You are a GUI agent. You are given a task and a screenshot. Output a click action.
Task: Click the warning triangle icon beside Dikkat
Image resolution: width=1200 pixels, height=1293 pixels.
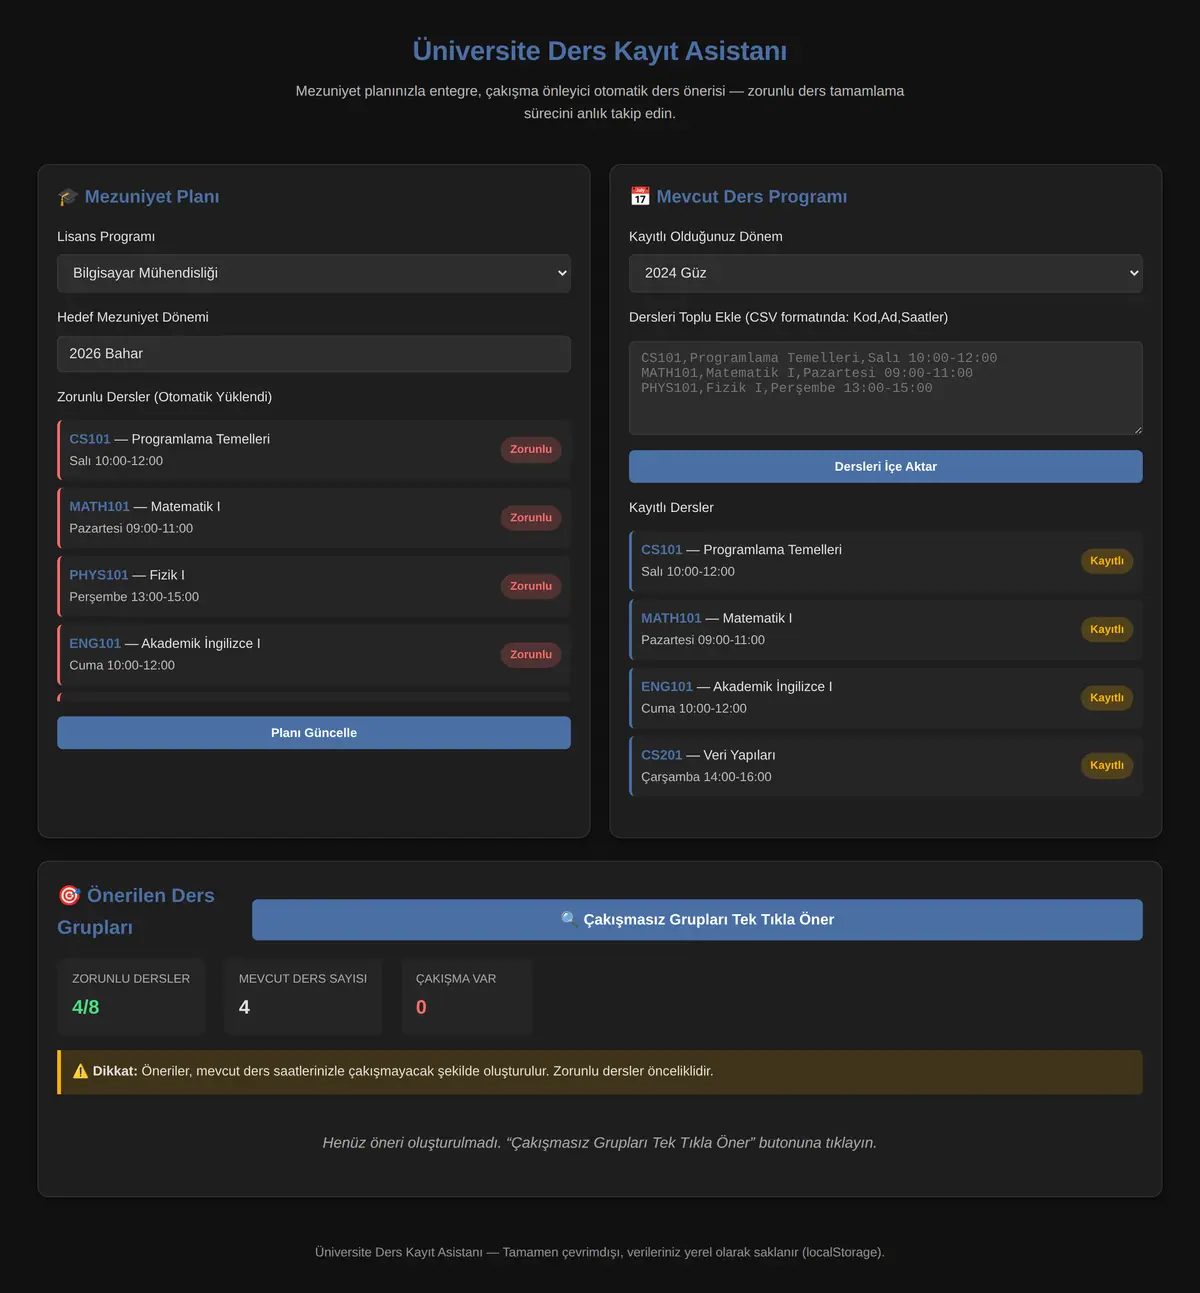[x=81, y=1071]
